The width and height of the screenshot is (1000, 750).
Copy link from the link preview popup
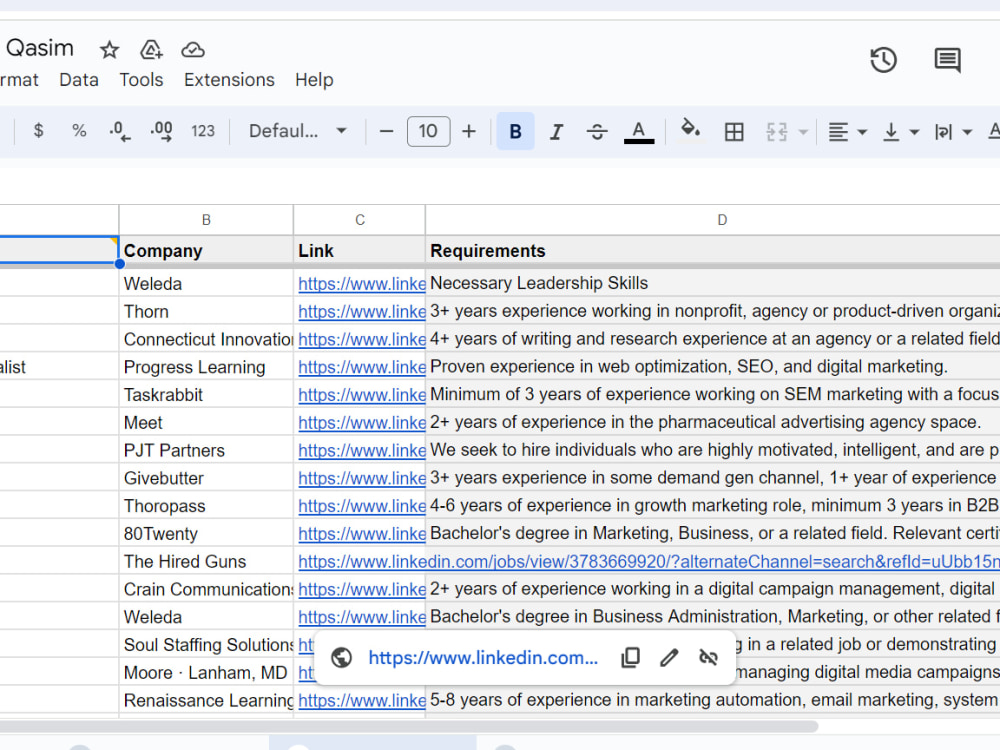pyautogui.click(x=630, y=658)
